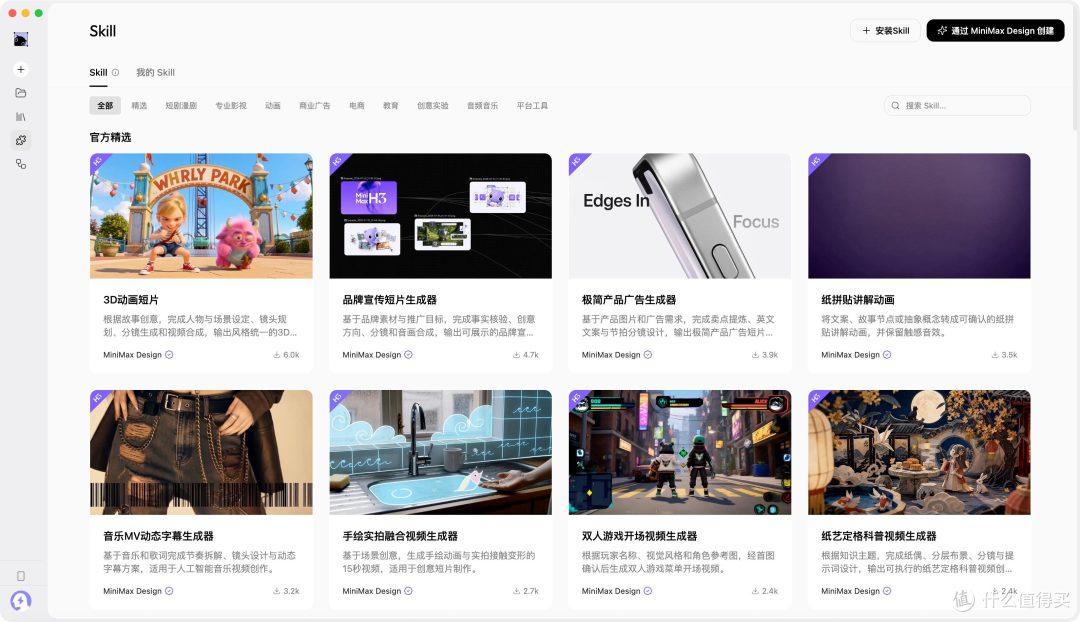Click verified badge on 纸拼贴讲解动画 card
The width and height of the screenshot is (1080, 622).
click(x=887, y=355)
